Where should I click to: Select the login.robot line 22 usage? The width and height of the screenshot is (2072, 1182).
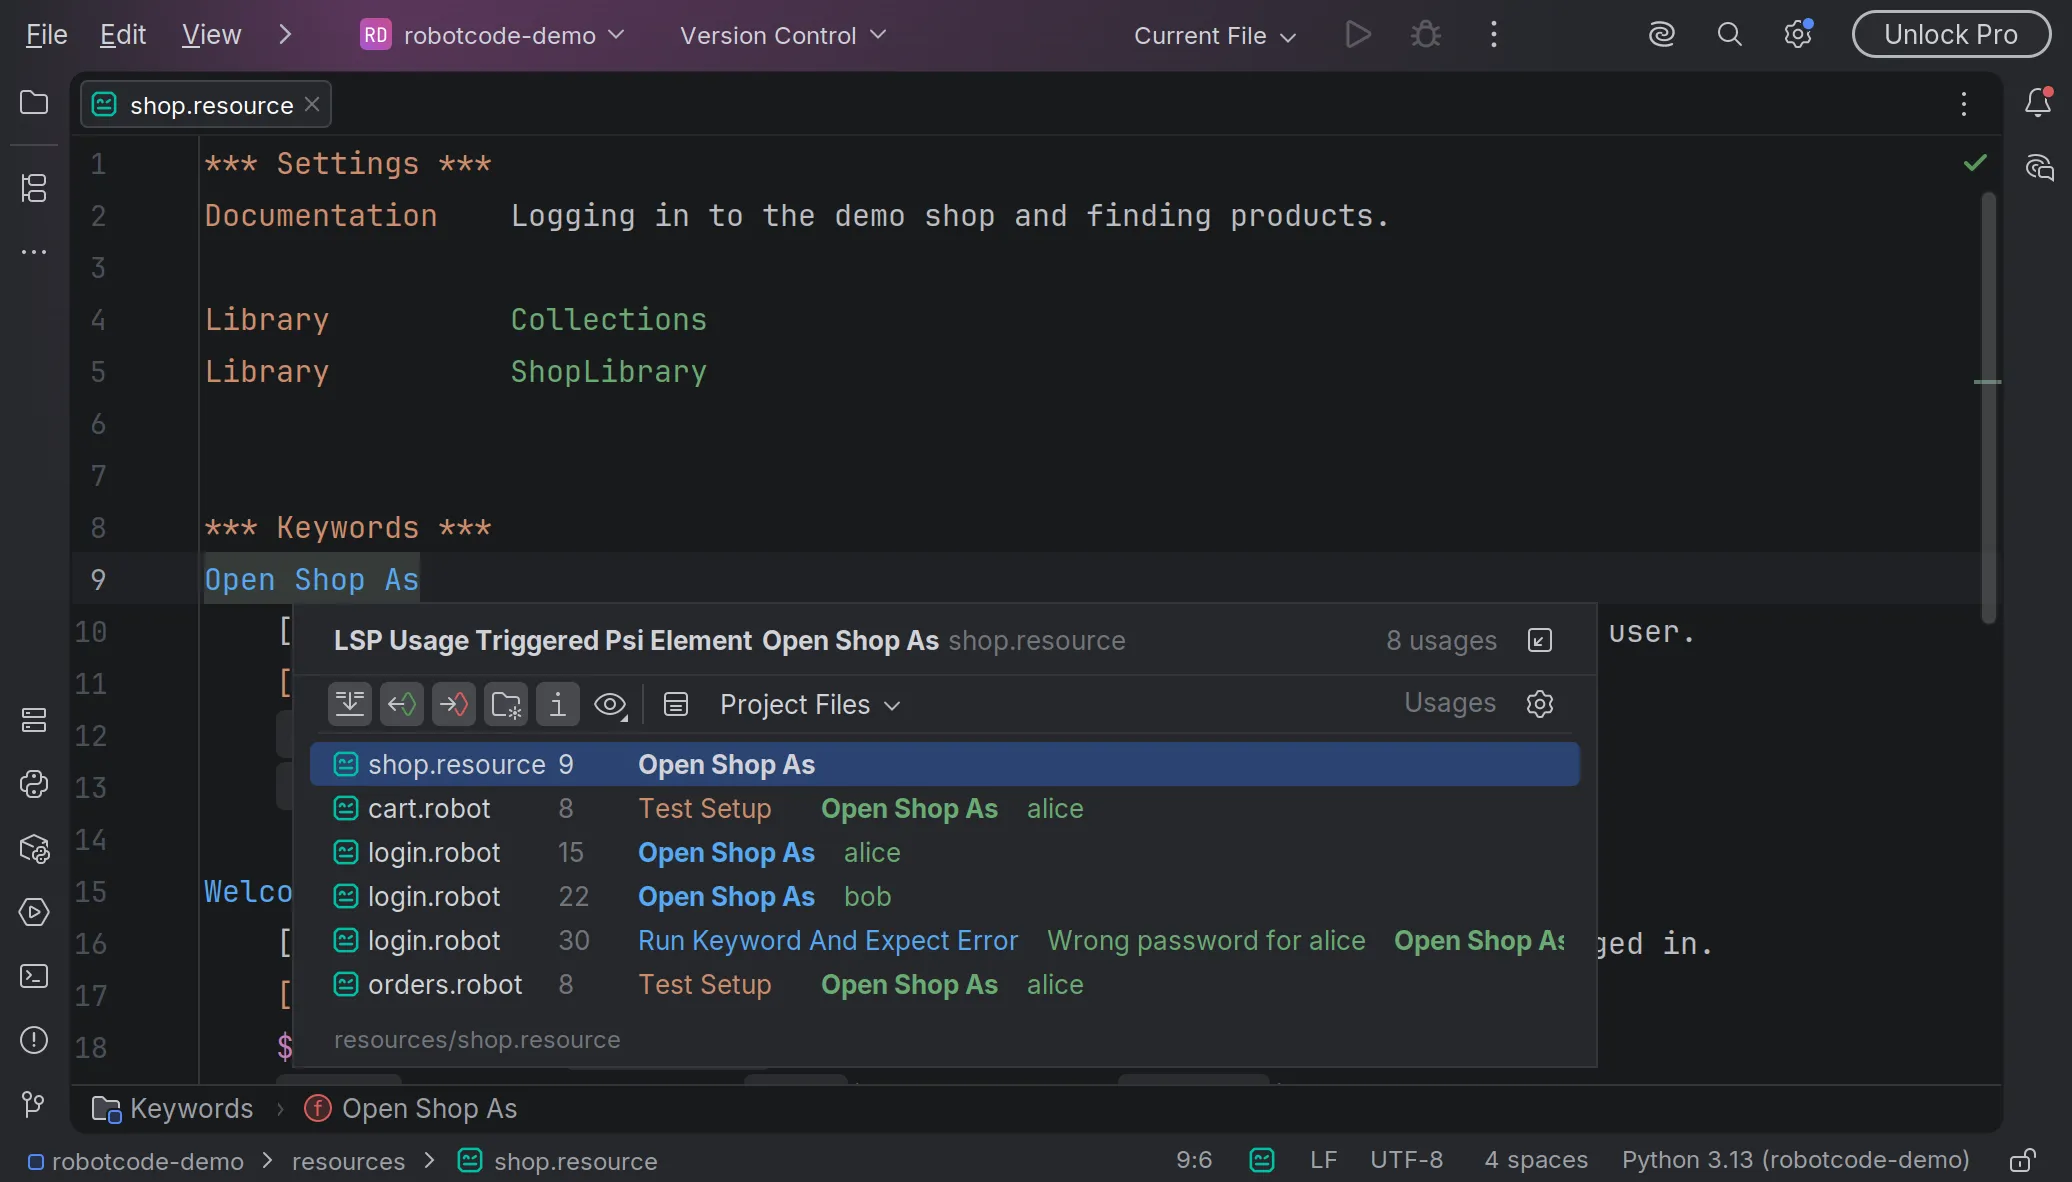[x=945, y=897]
